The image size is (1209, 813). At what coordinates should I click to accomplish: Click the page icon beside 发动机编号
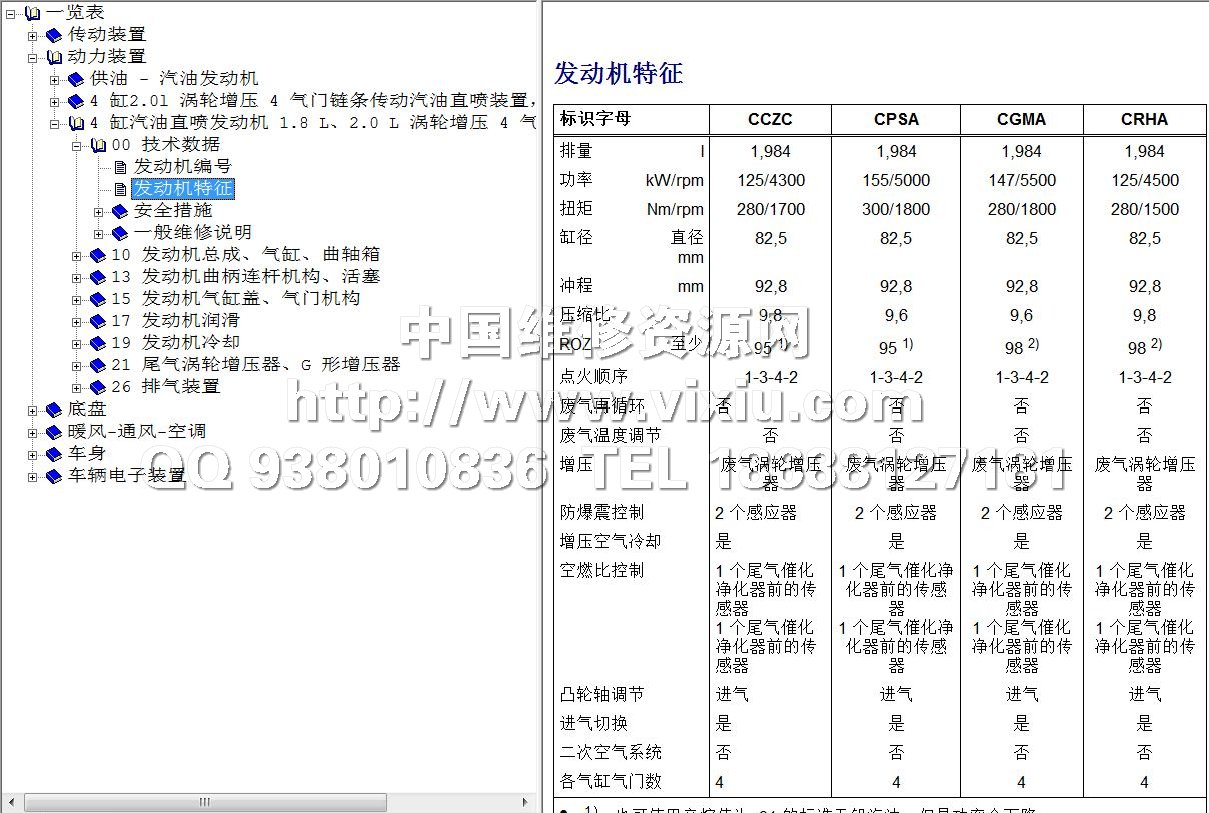click(x=120, y=167)
